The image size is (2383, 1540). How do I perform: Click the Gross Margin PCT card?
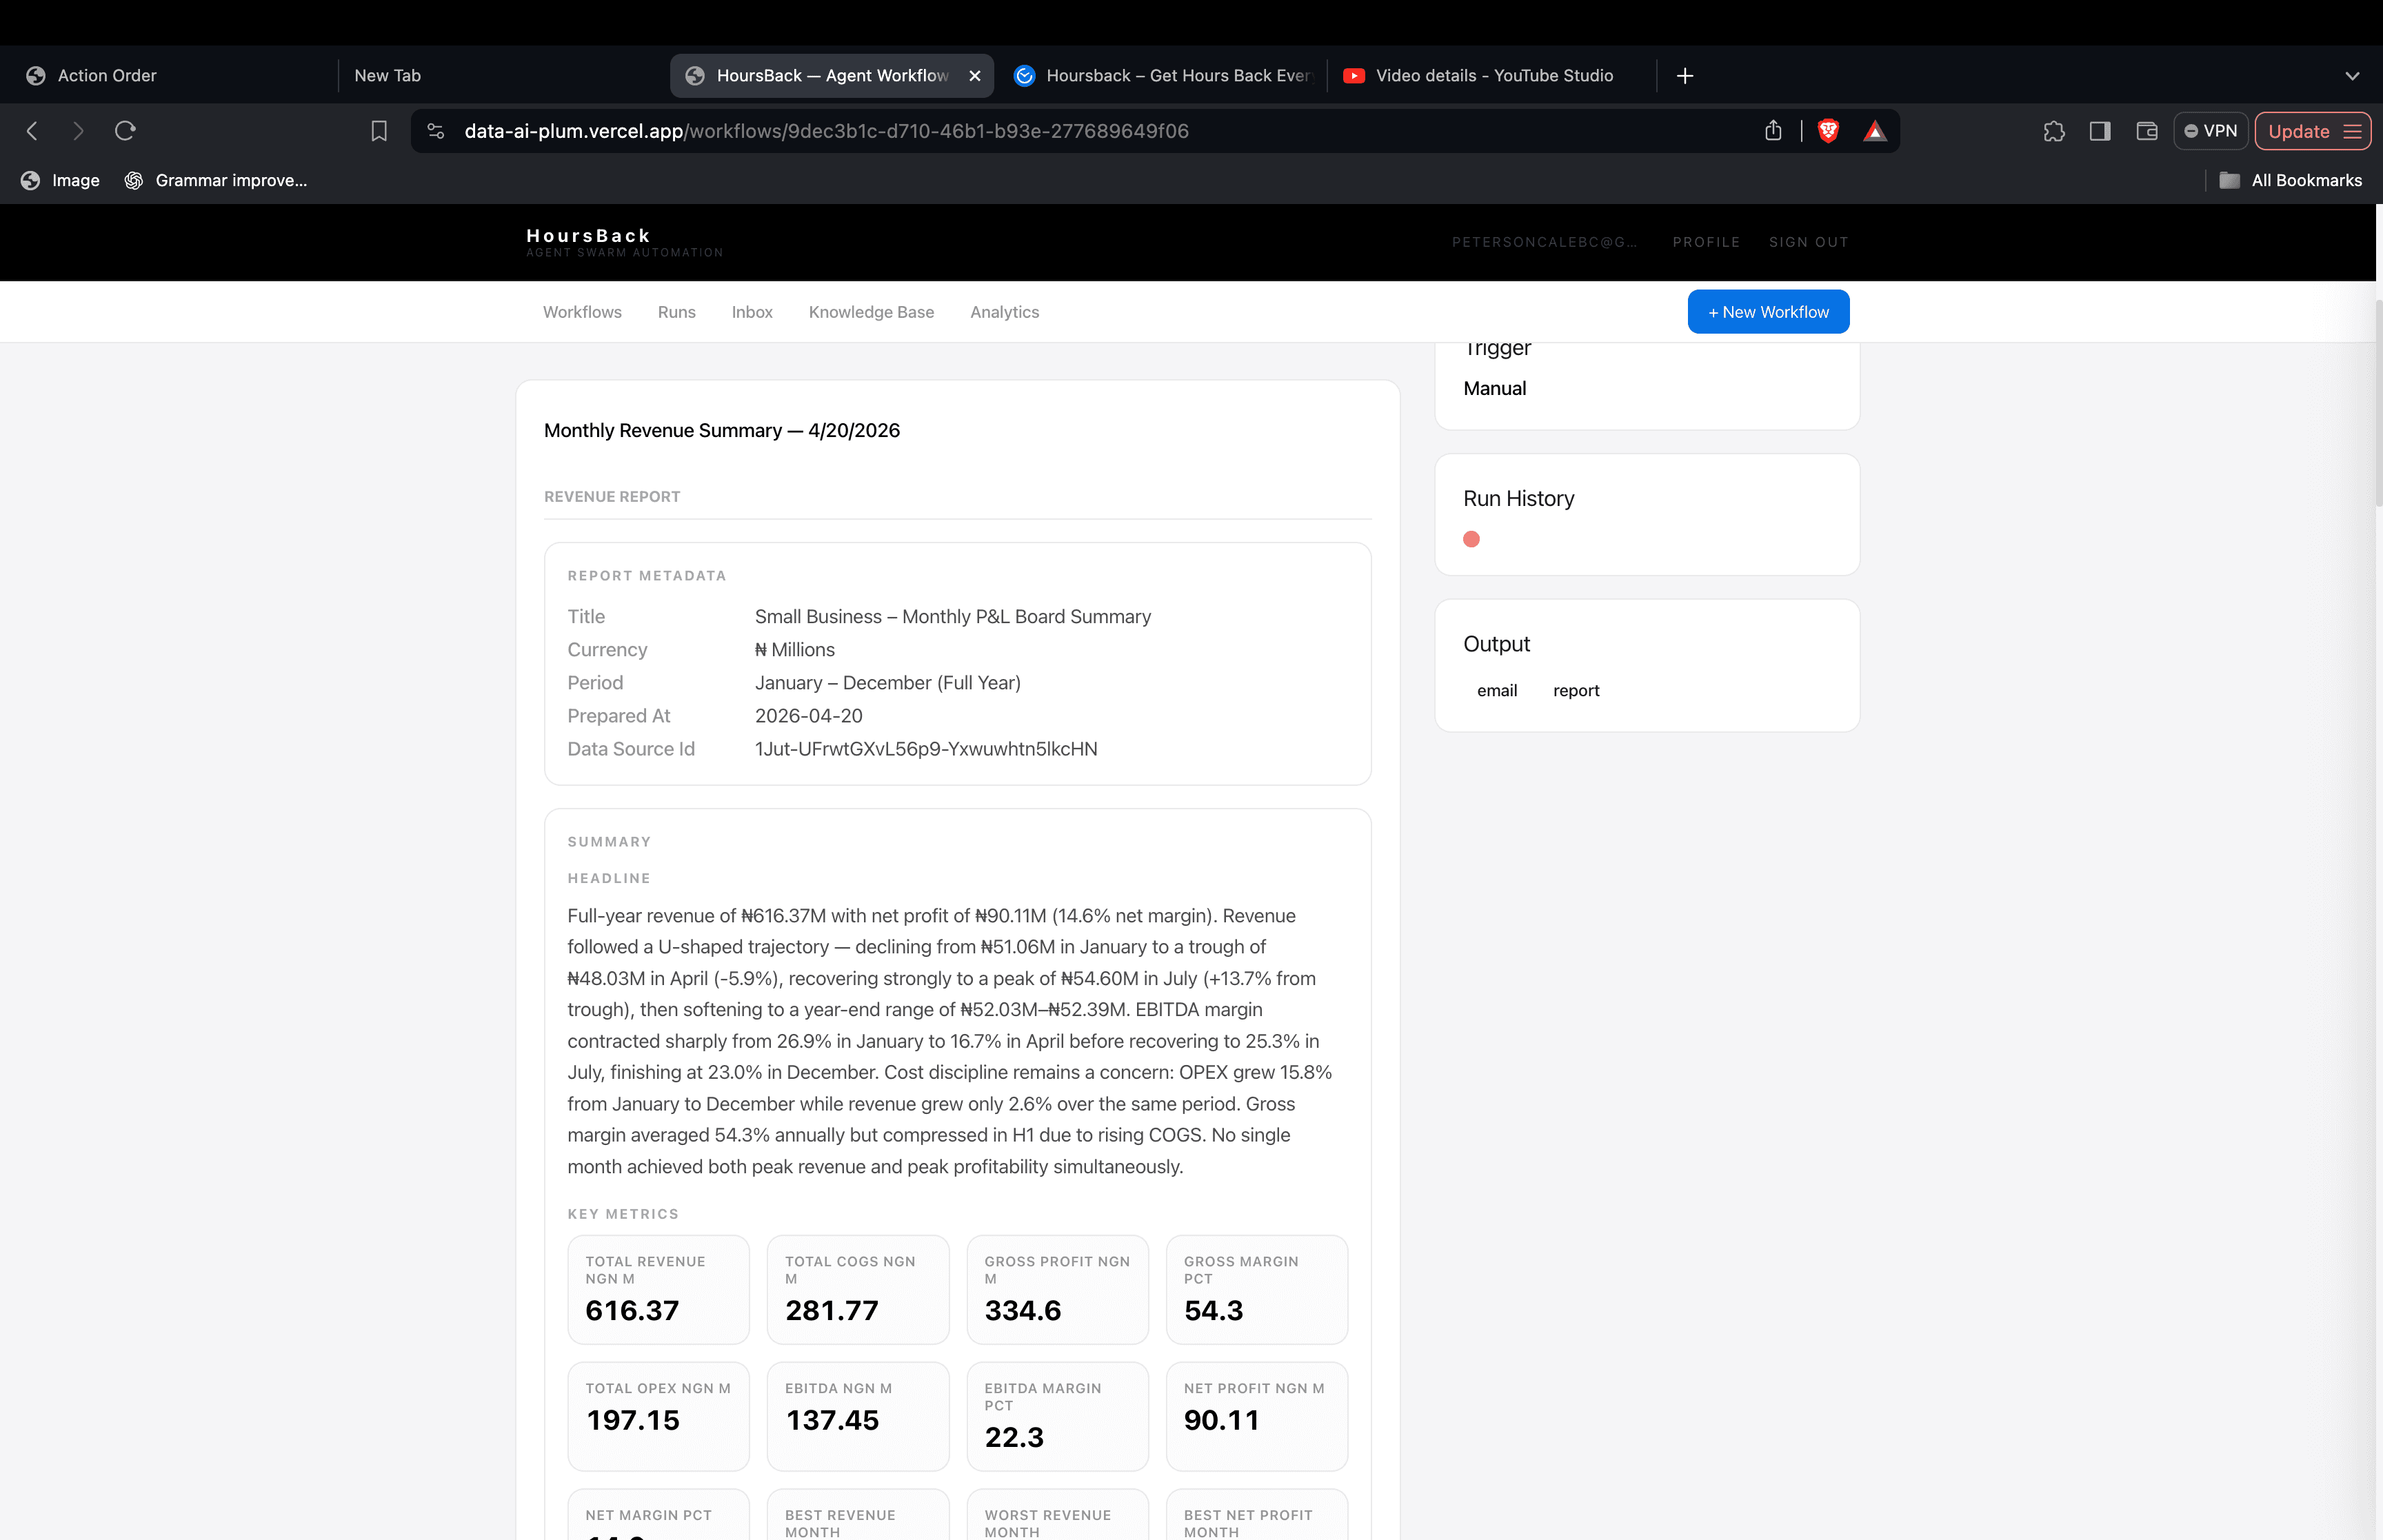click(x=1257, y=1290)
